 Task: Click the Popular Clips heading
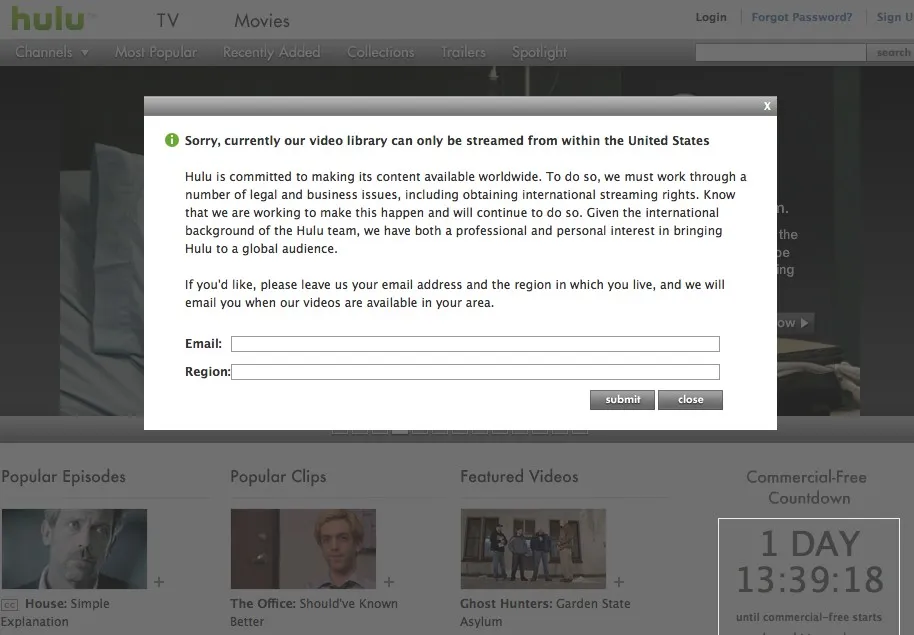click(278, 476)
